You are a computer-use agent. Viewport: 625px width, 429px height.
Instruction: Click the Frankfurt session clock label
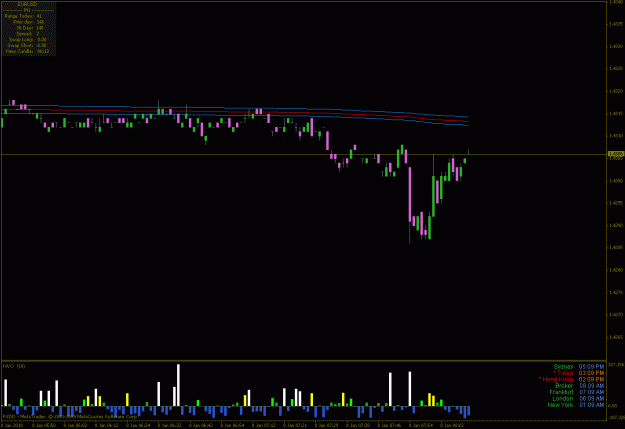[x=561, y=392]
